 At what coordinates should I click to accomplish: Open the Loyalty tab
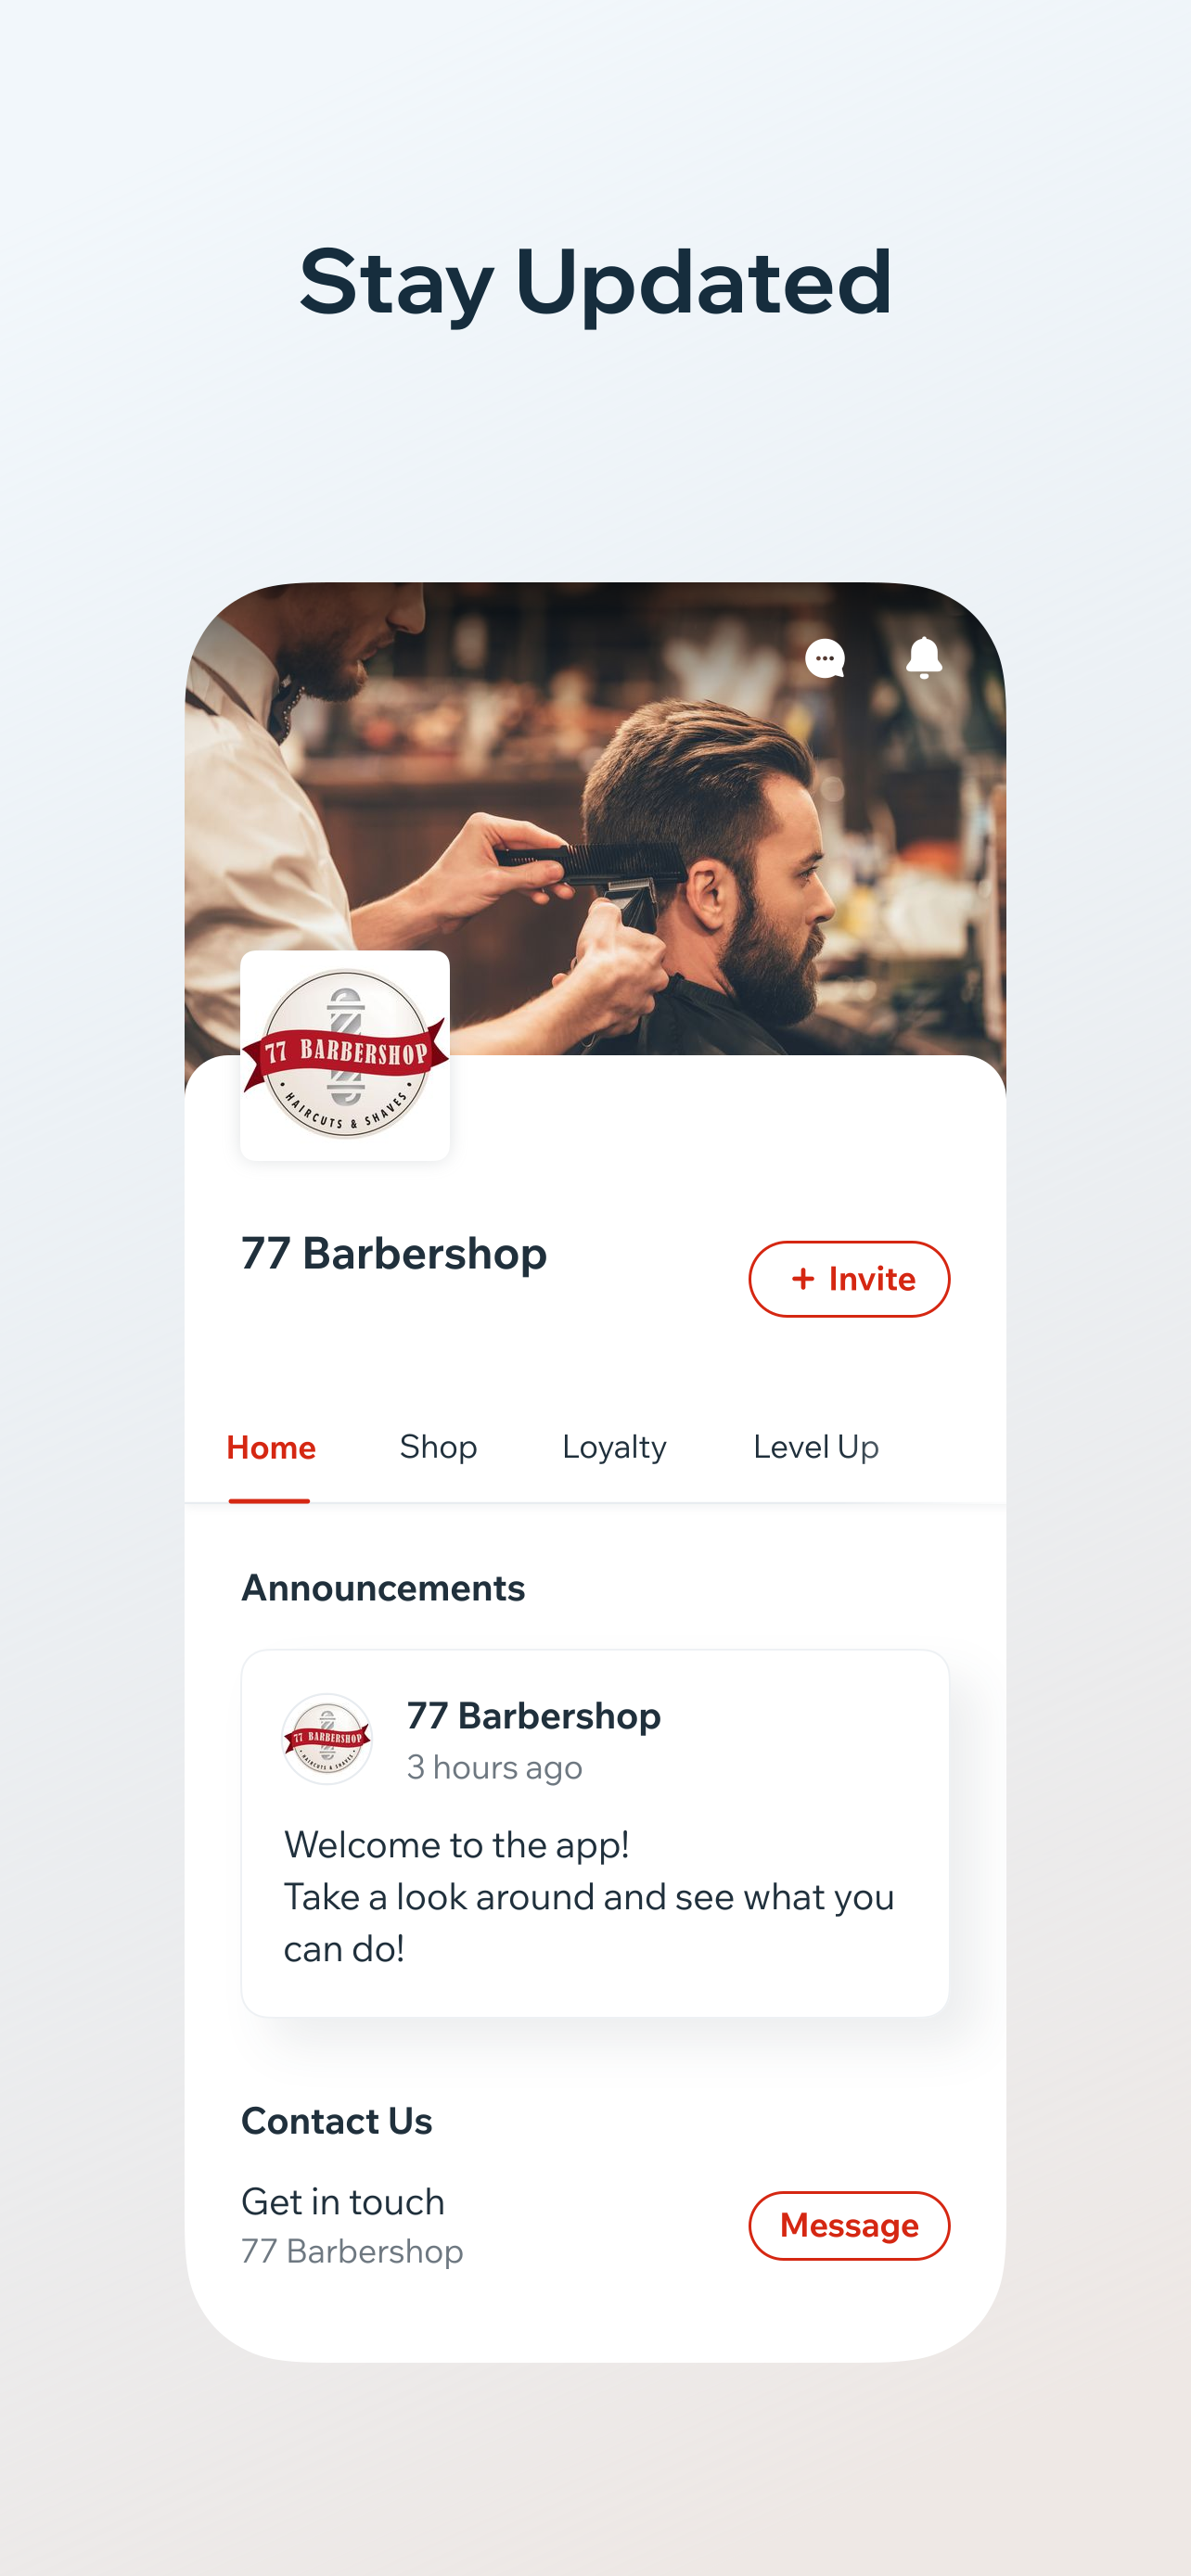pos(614,1447)
